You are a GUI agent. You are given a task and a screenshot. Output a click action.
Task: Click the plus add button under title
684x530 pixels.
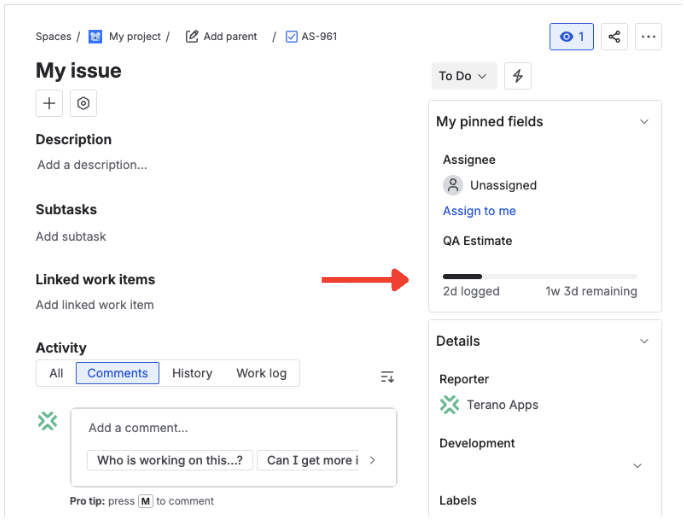[49, 103]
